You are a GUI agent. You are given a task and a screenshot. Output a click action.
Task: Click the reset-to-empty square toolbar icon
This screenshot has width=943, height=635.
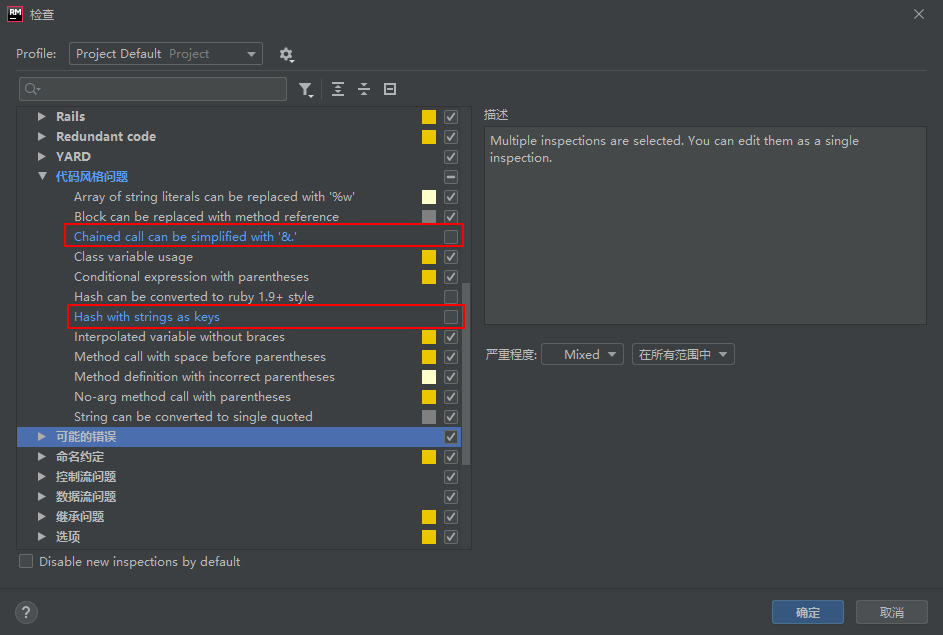click(x=390, y=89)
